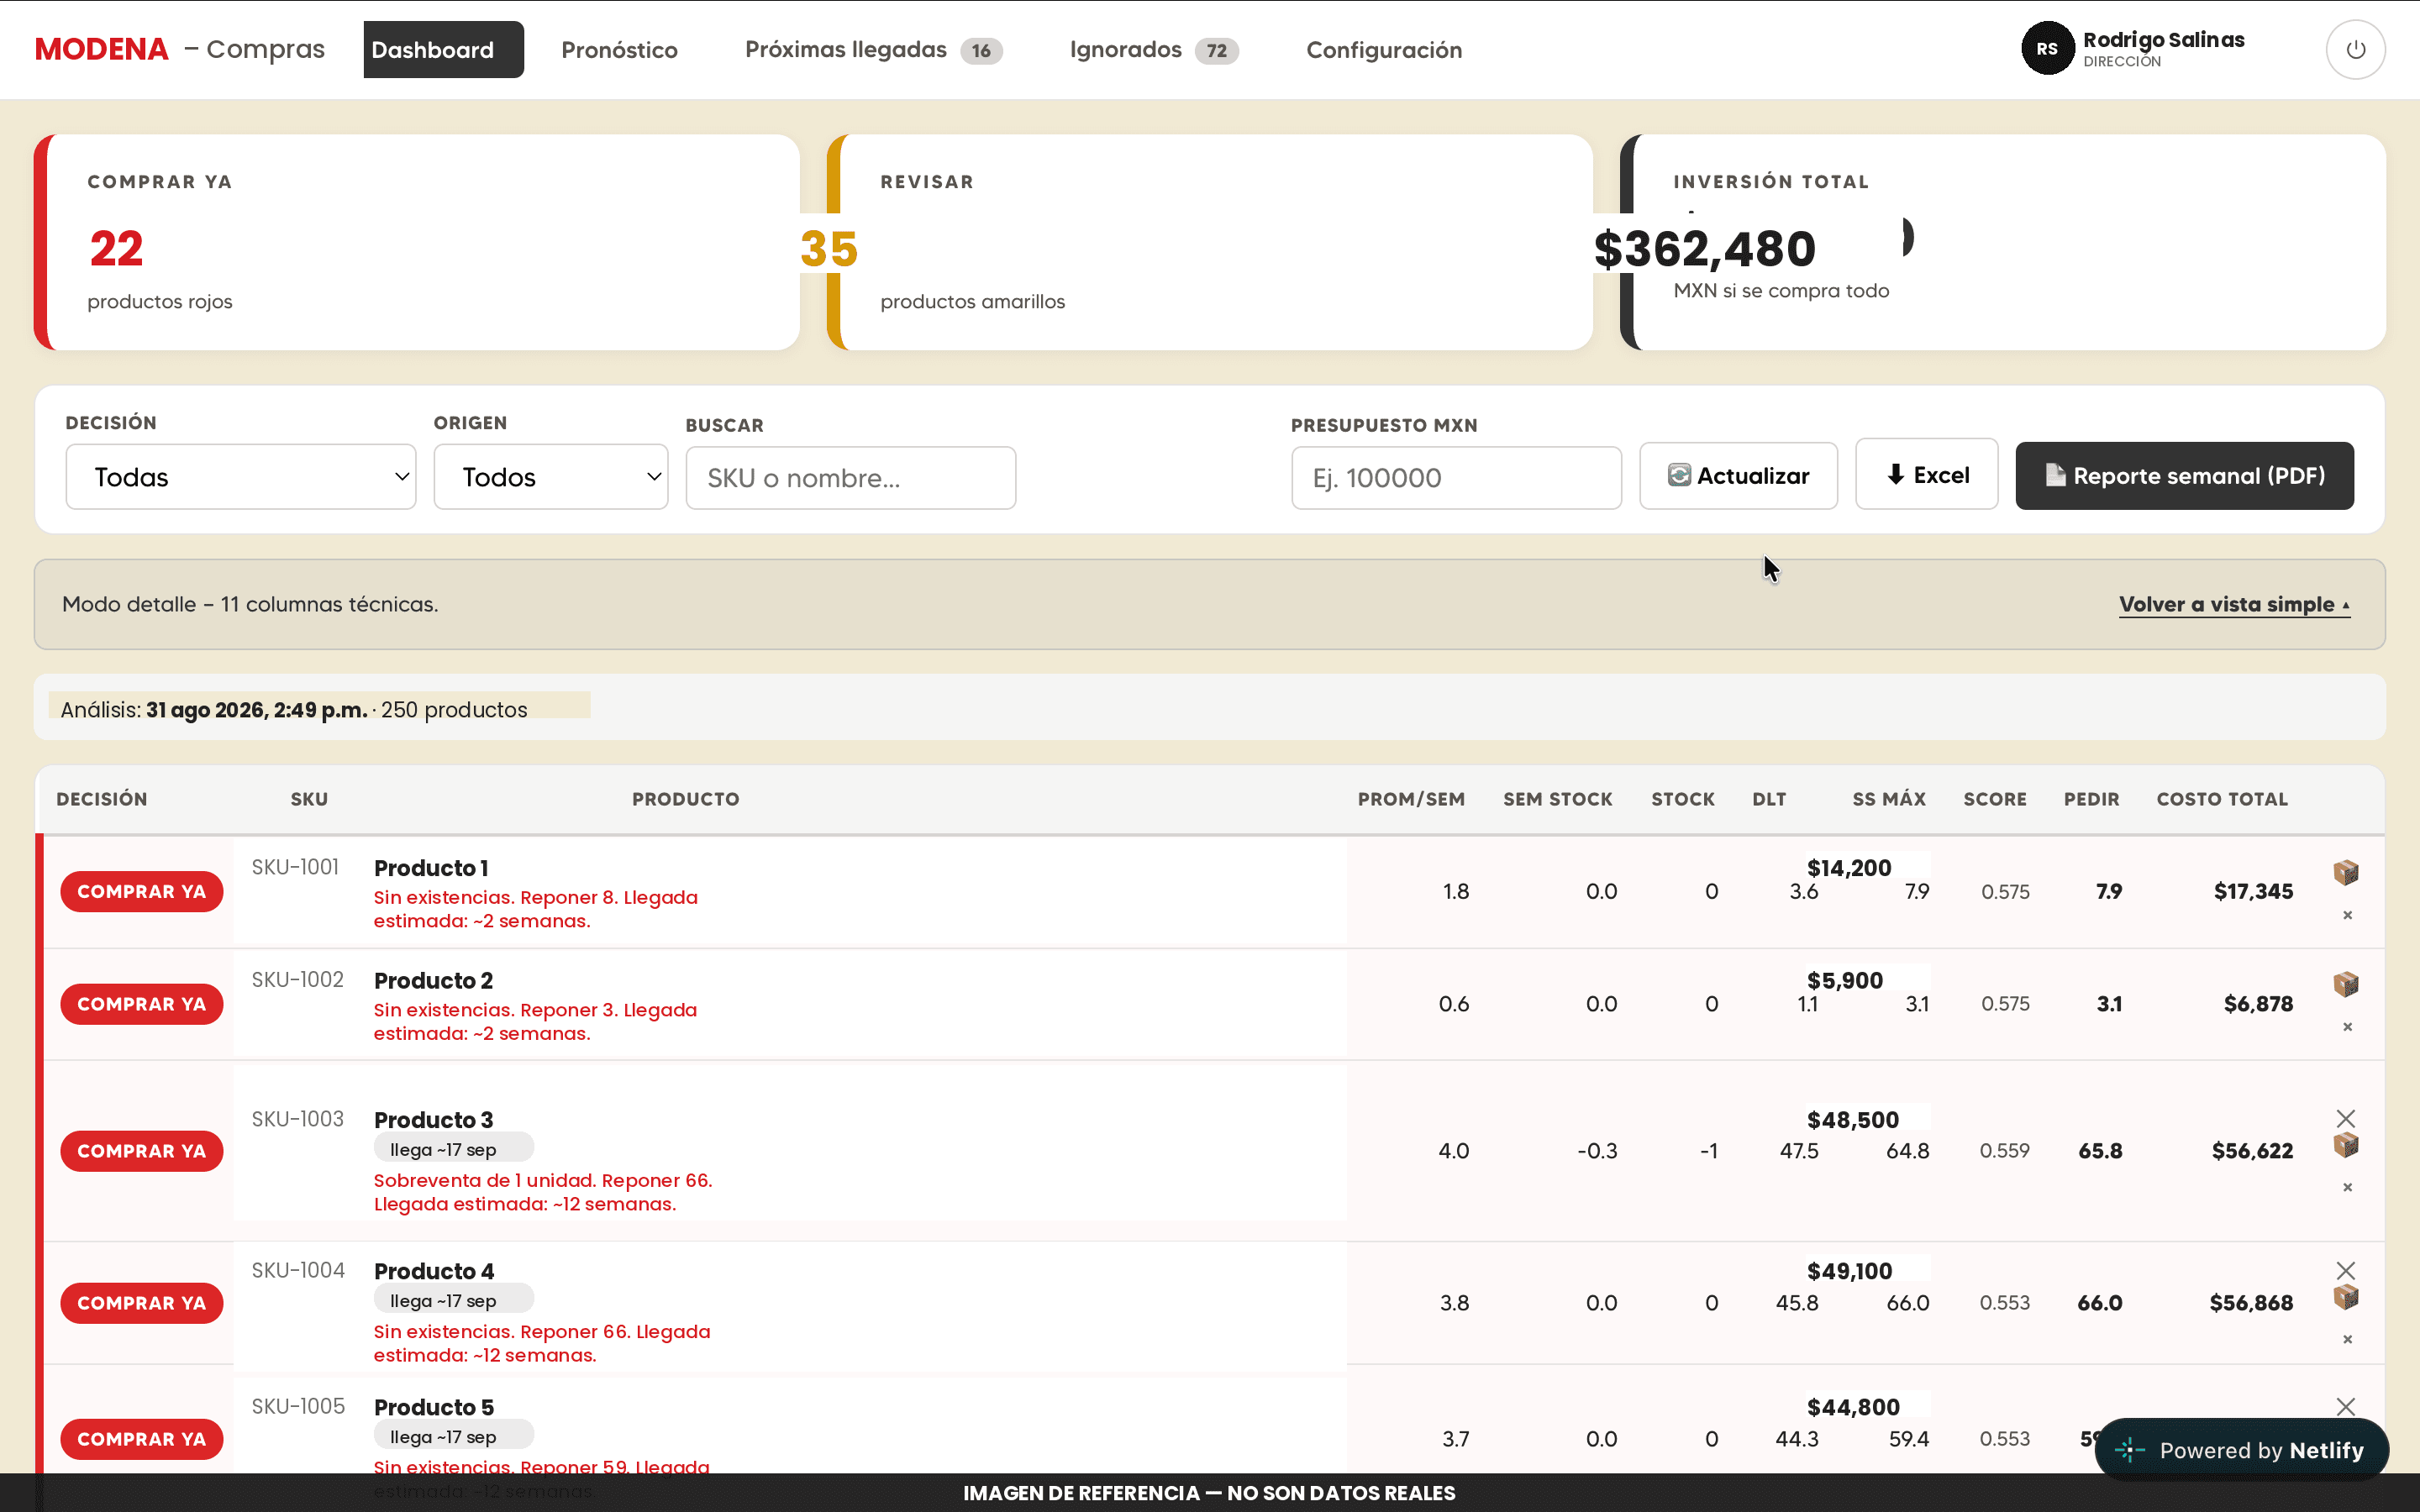Switch to the Pronóstico tab

(619, 50)
